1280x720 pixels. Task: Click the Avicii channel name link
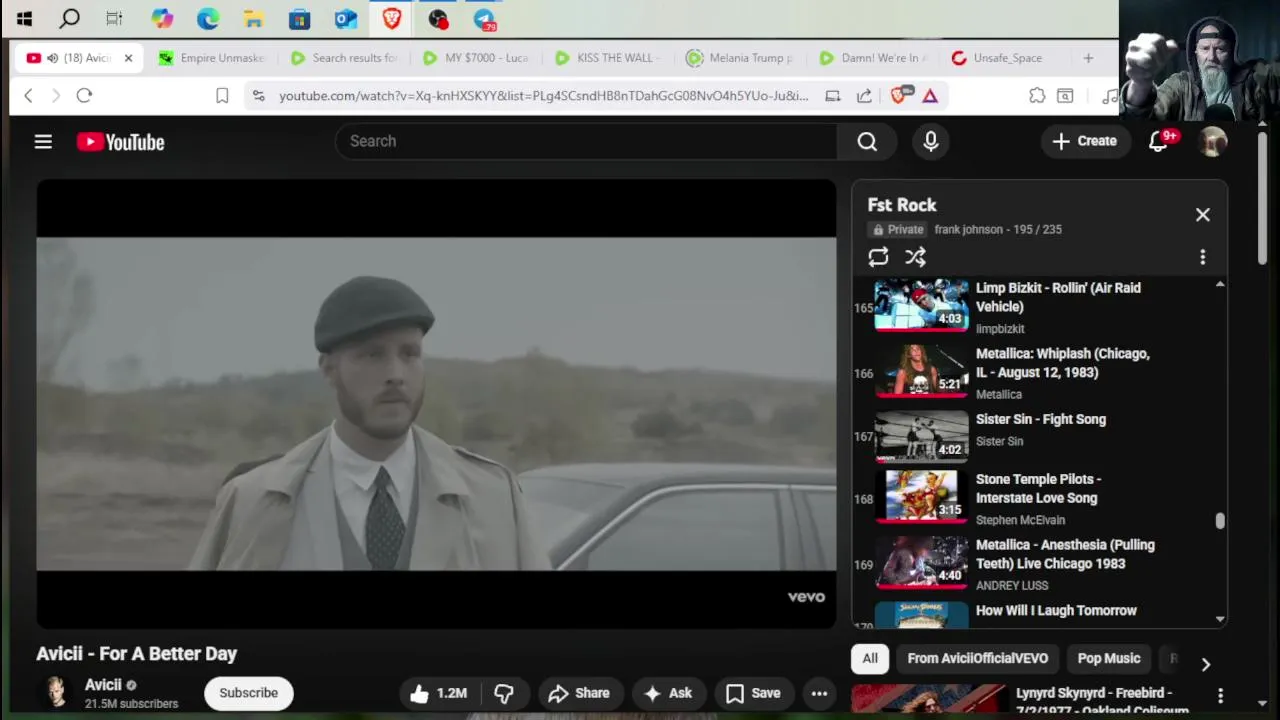coord(103,685)
